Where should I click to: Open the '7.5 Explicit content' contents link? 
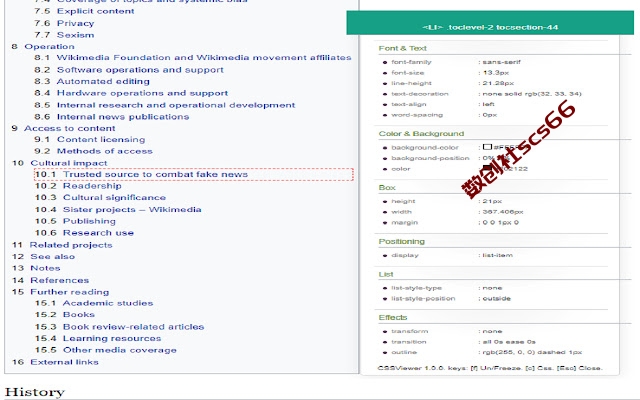[84, 11]
